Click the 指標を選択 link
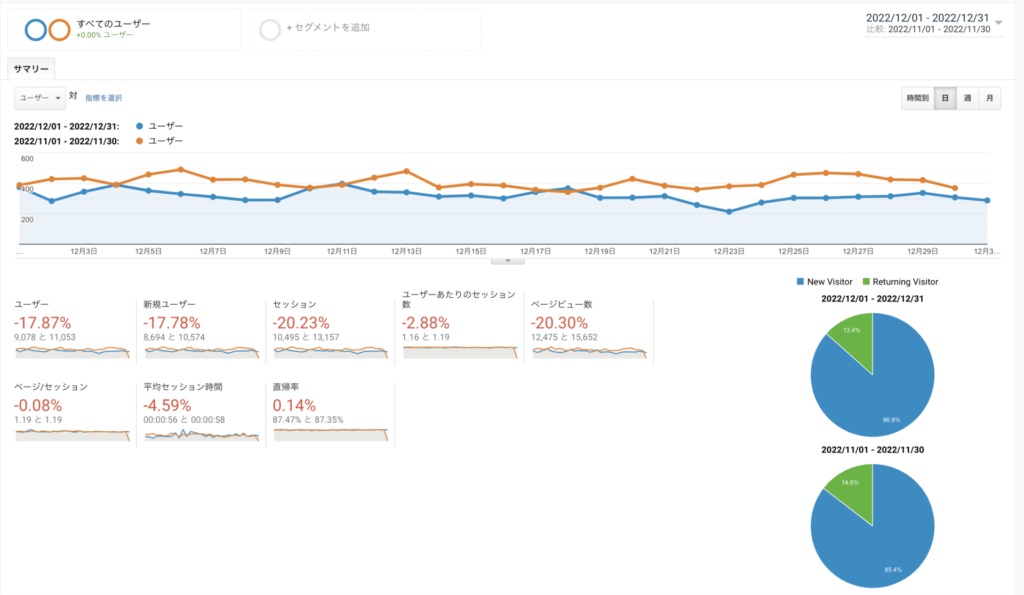 [x=104, y=98]
